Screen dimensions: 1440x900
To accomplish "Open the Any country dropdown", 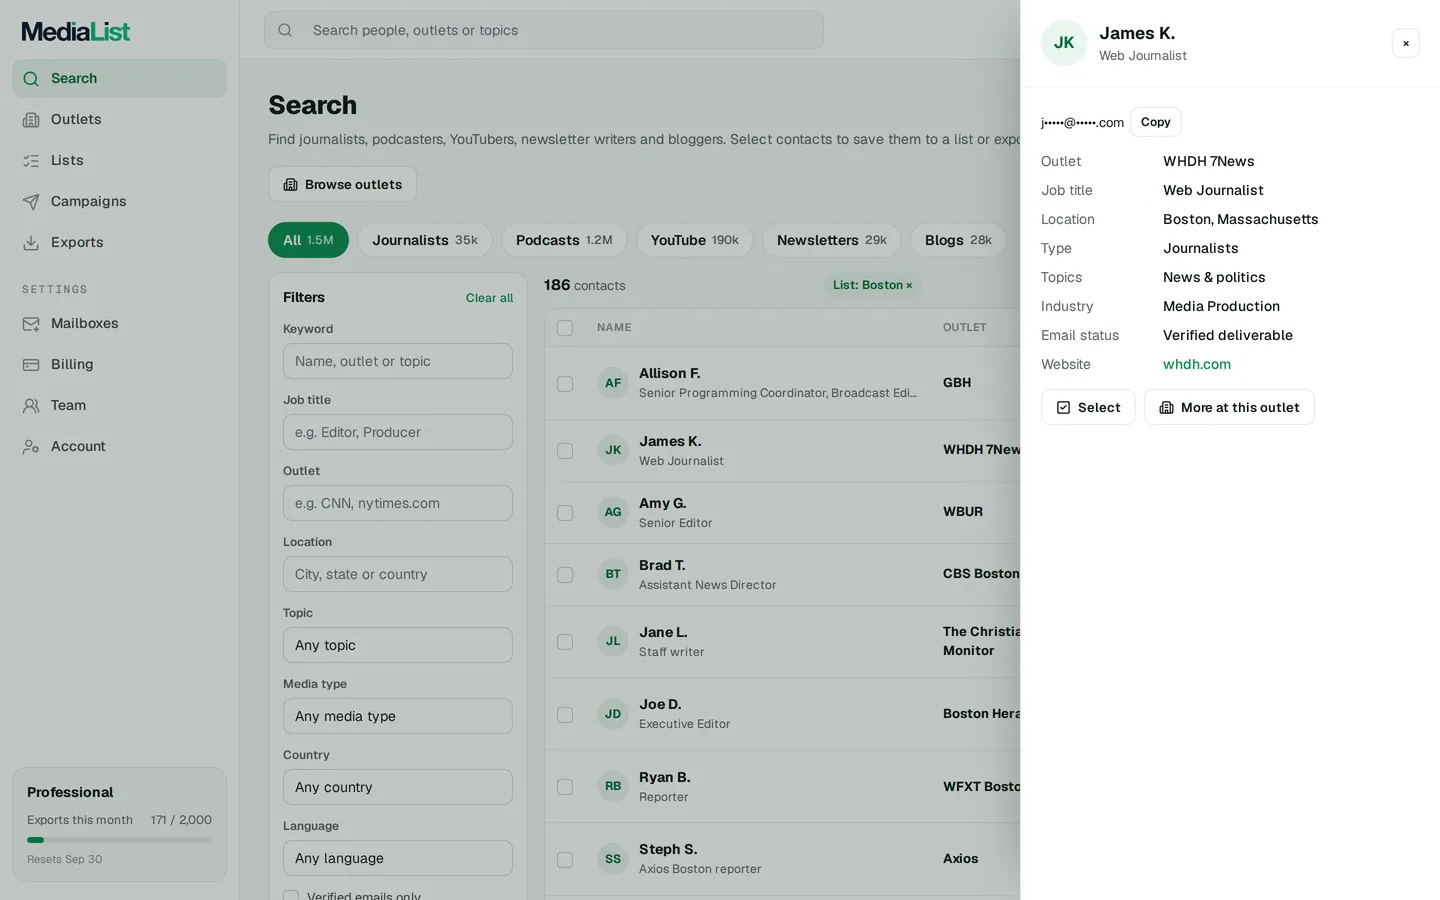I will tap(398, 787).
